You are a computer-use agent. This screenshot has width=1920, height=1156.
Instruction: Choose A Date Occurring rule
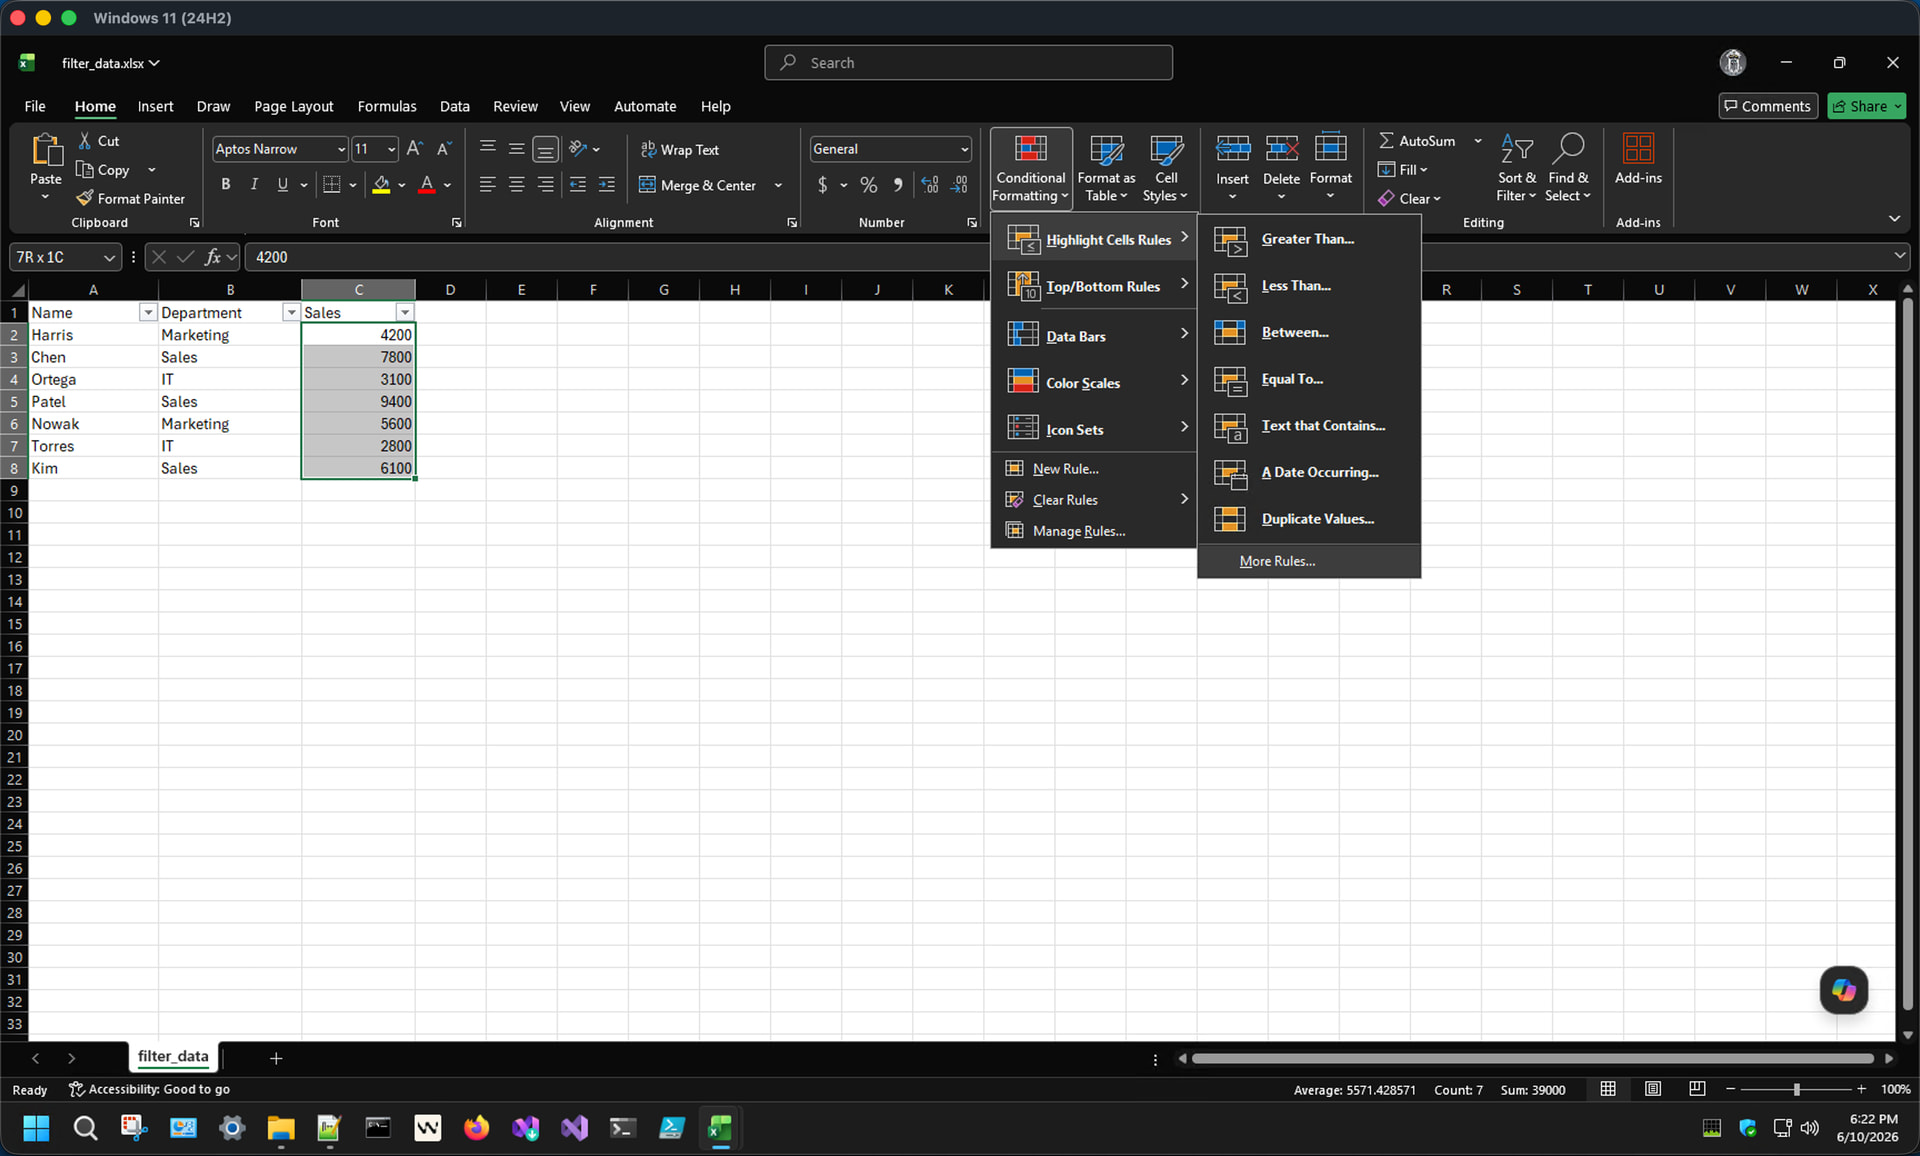click(x=1308, y=472)
